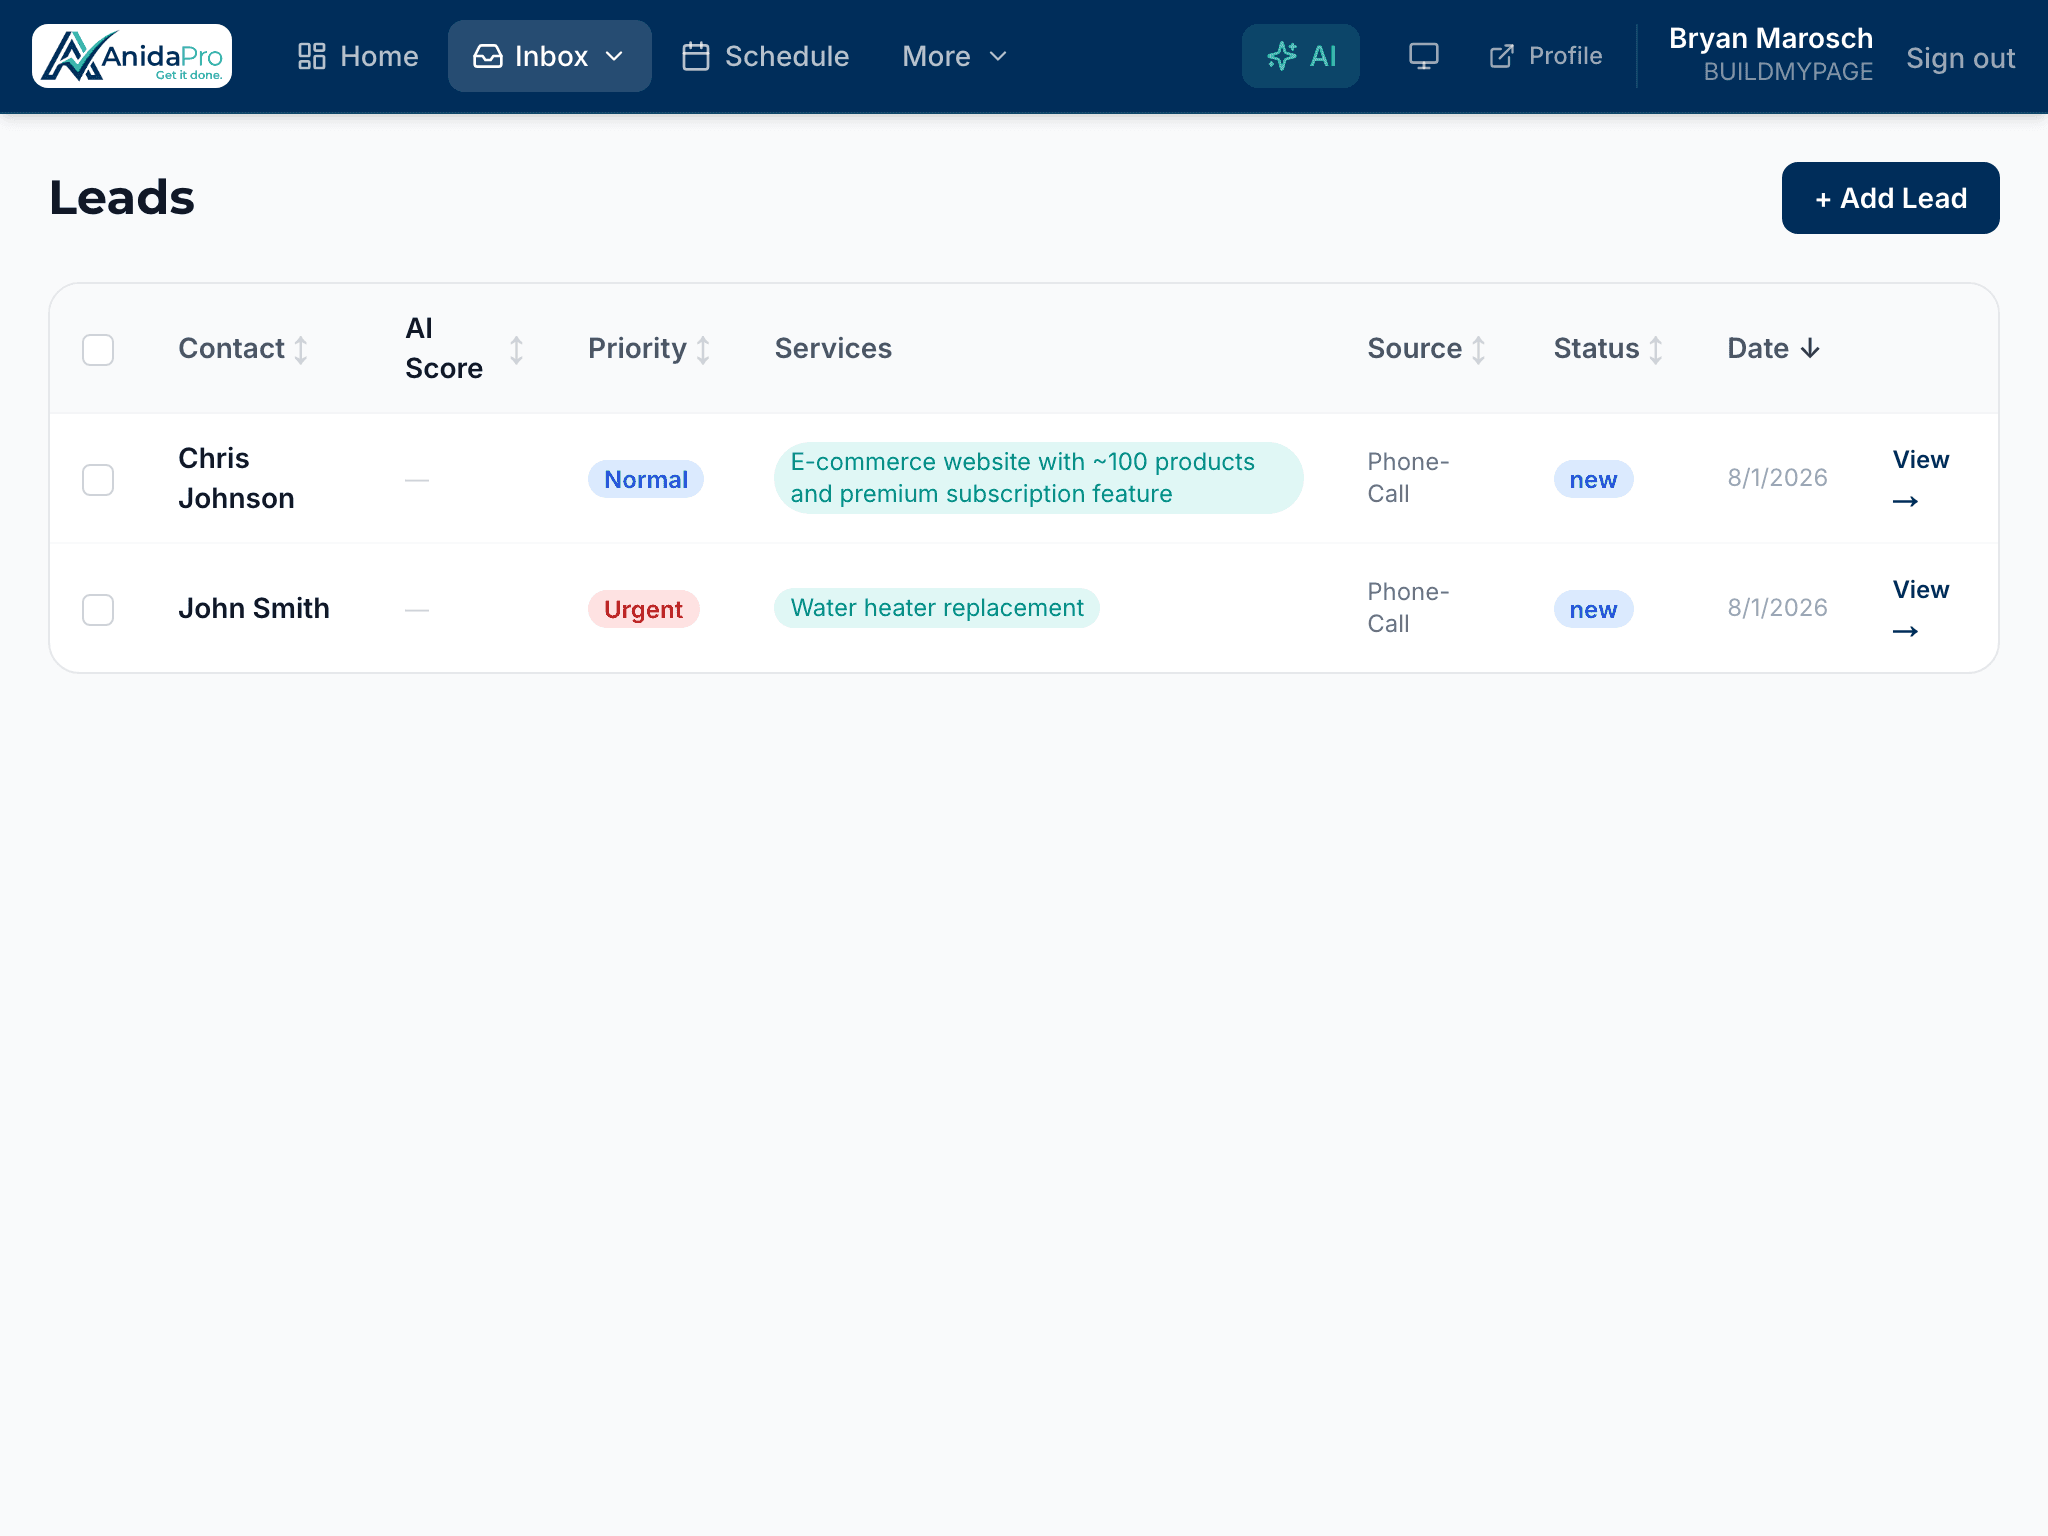Expand the Inbox dropdown menu
Screen dimensions: 2048x1536
[x=549, y=56]
